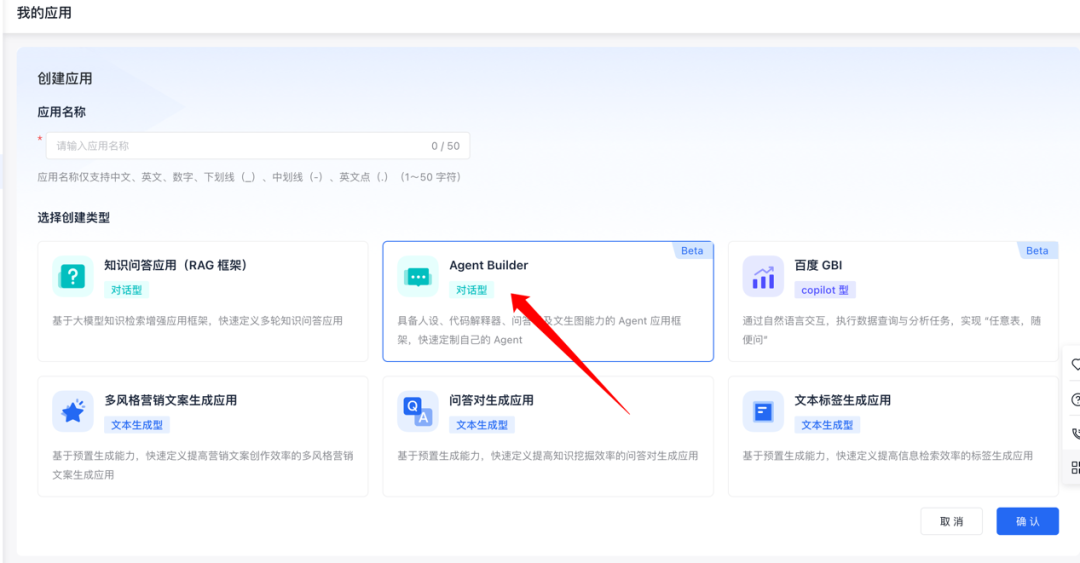Screen dimensions: 1080x563
Task: Click the 应用名称 label
Action: click(x=61, y=112)
